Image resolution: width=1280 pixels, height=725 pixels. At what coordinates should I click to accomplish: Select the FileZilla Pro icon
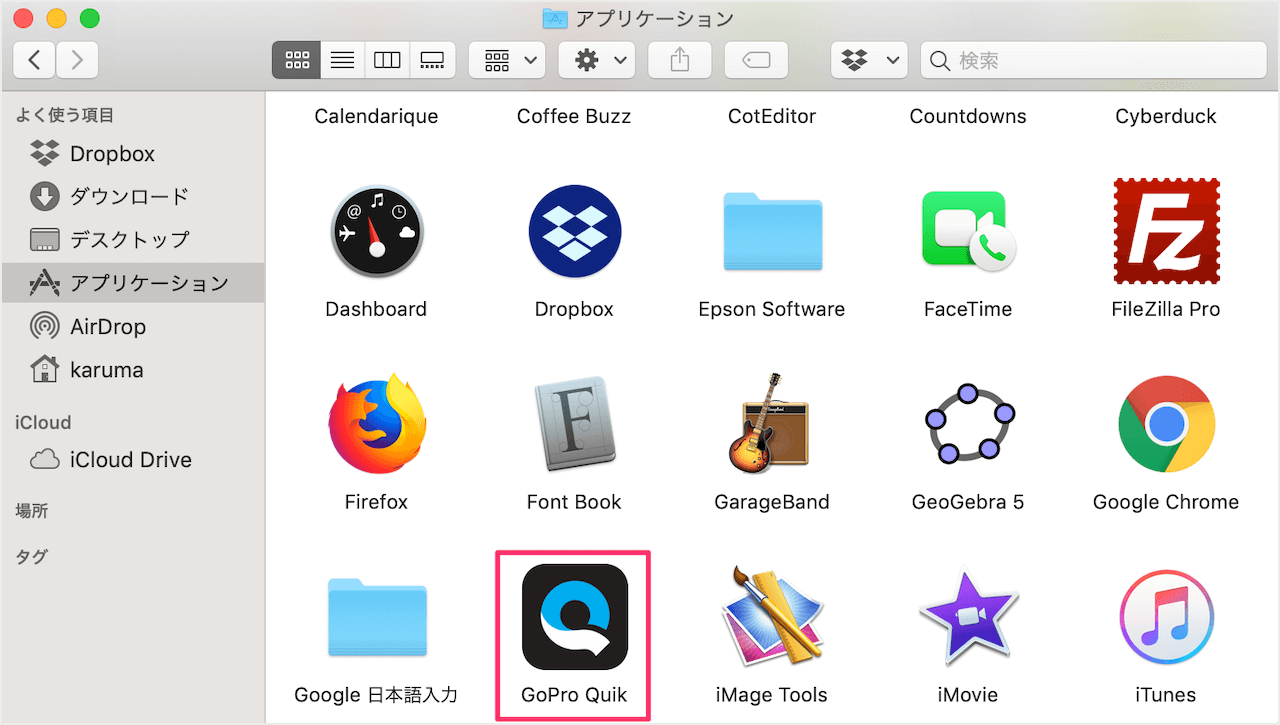[1166, 231]
